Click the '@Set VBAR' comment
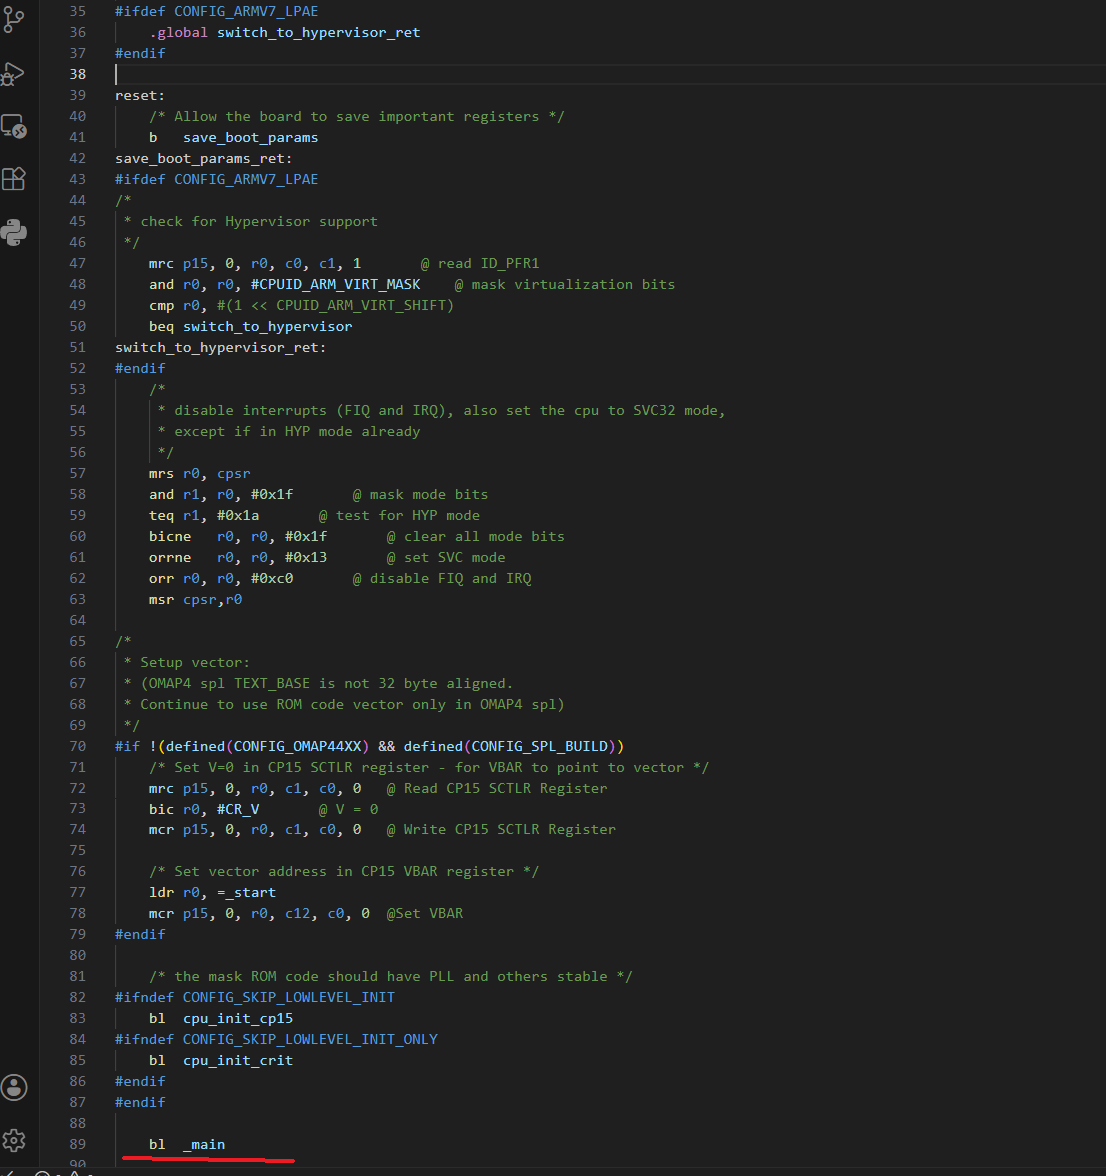 (x=424, y=914)
